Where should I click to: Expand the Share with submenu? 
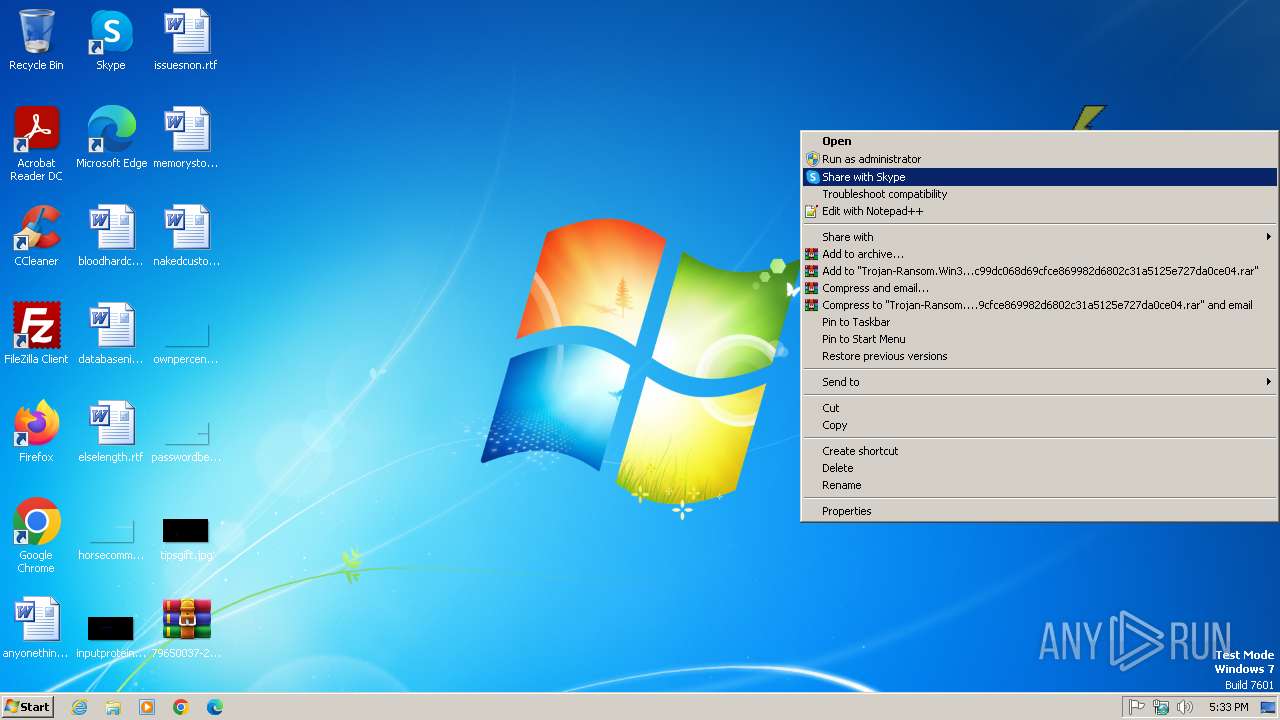[x=1039, y=237]
